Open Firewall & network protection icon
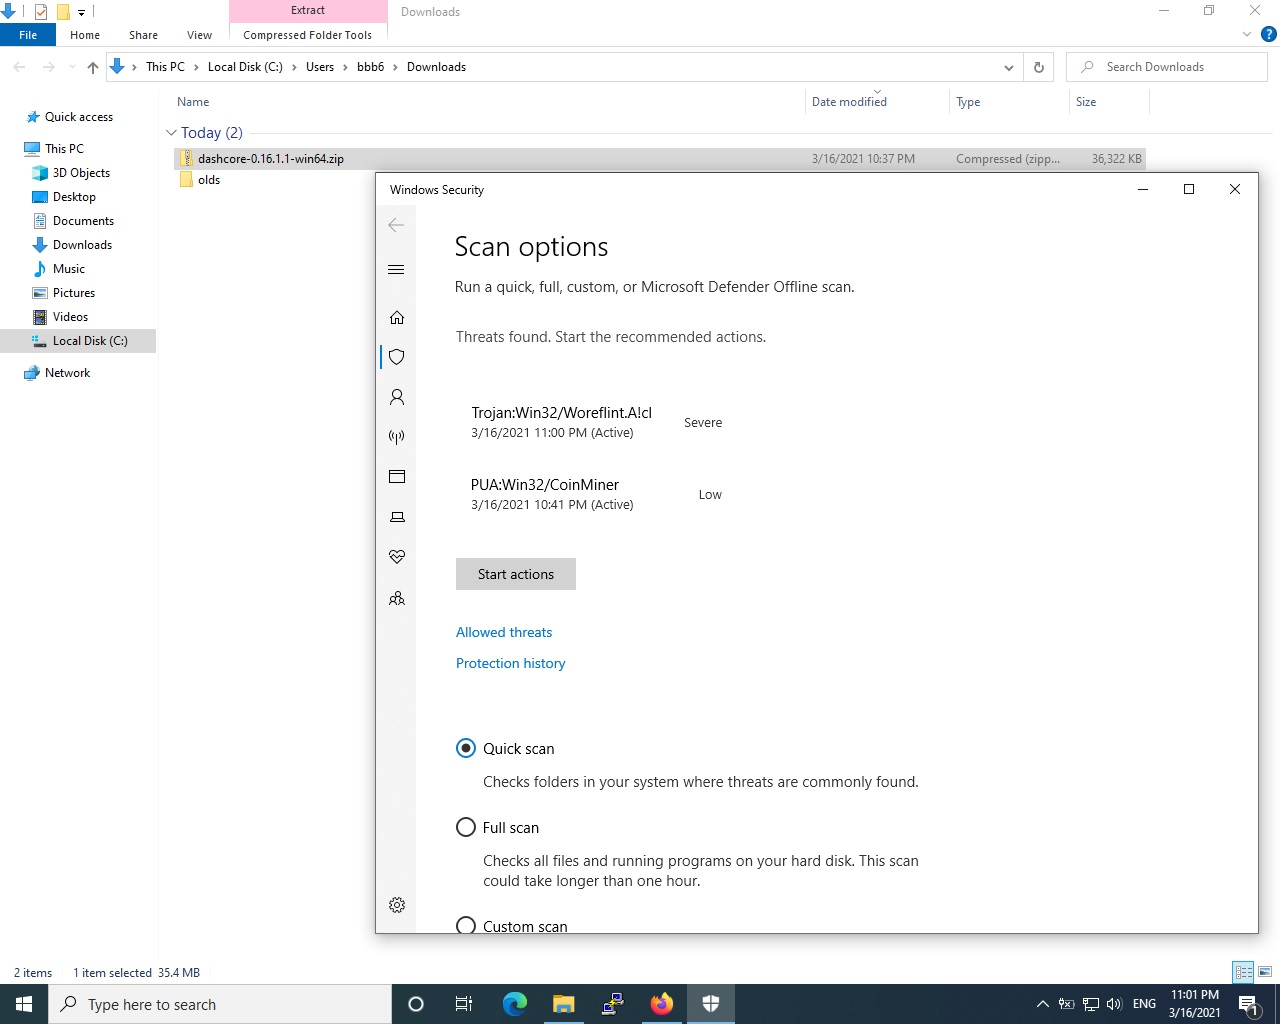Image resolution: width=1280 pixels, height=1024 pixels. coord(397,437)
